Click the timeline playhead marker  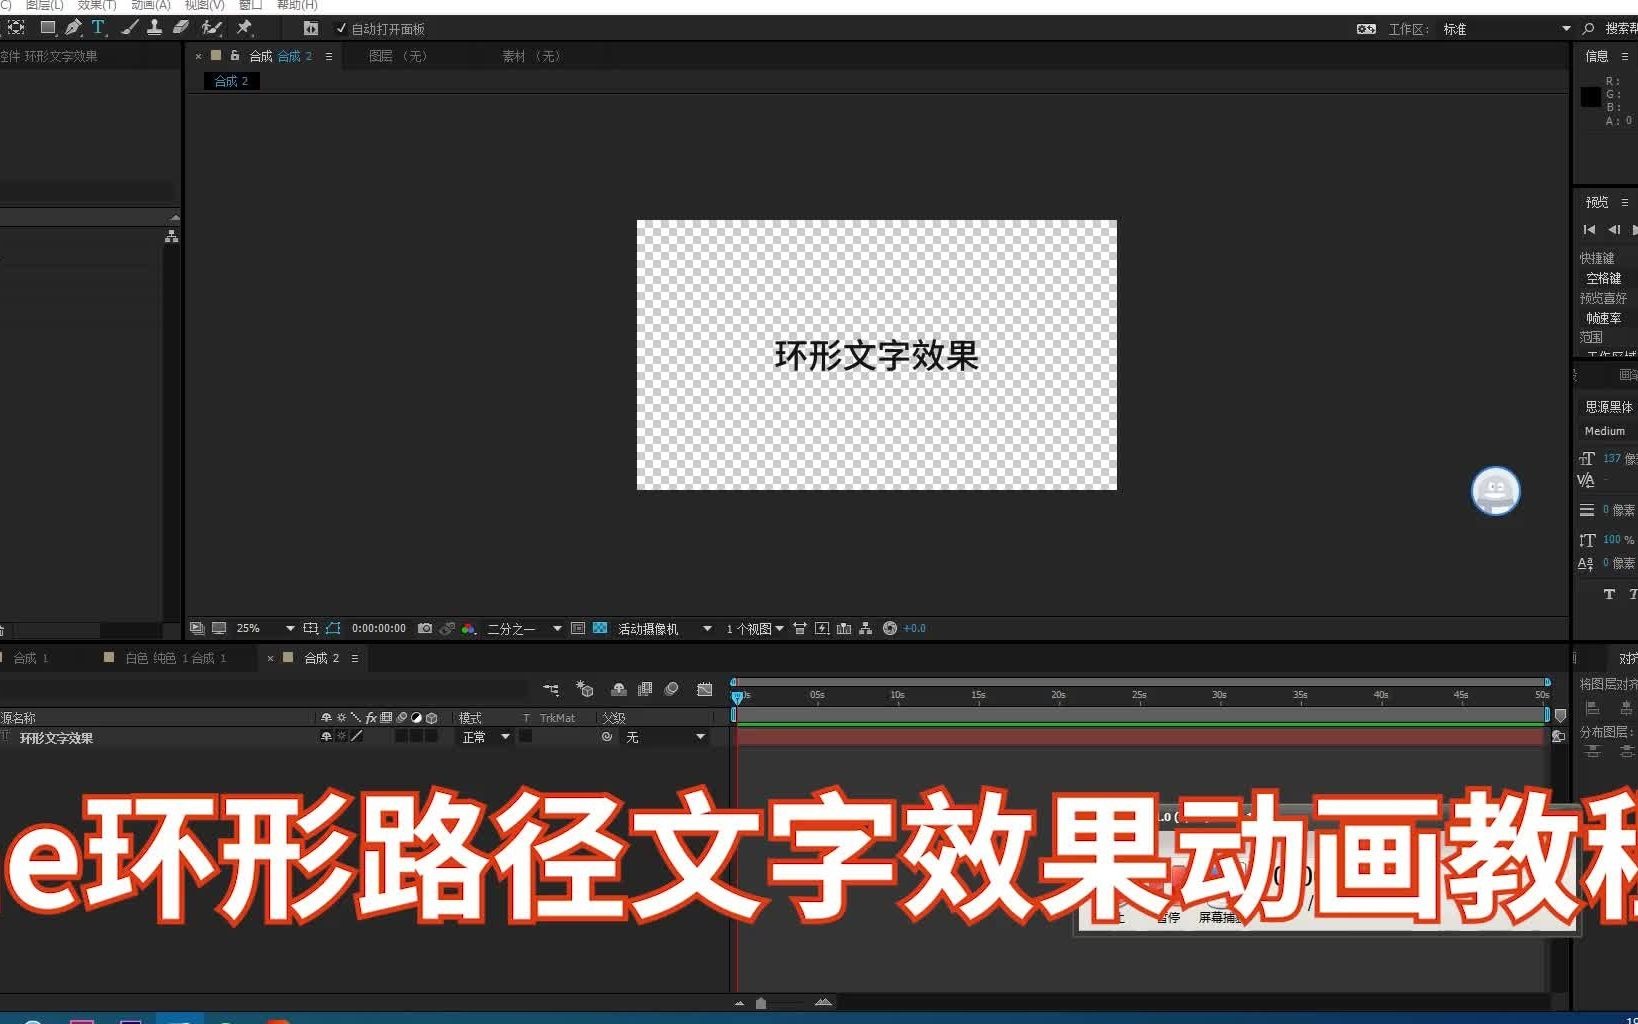[x=737, y=697]
